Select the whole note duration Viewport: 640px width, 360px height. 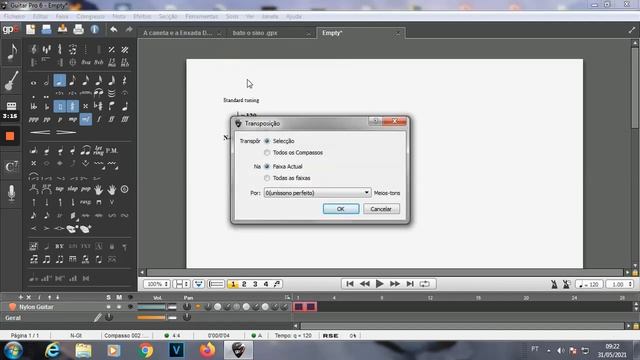pyautogui.click(x=33, y=82)
